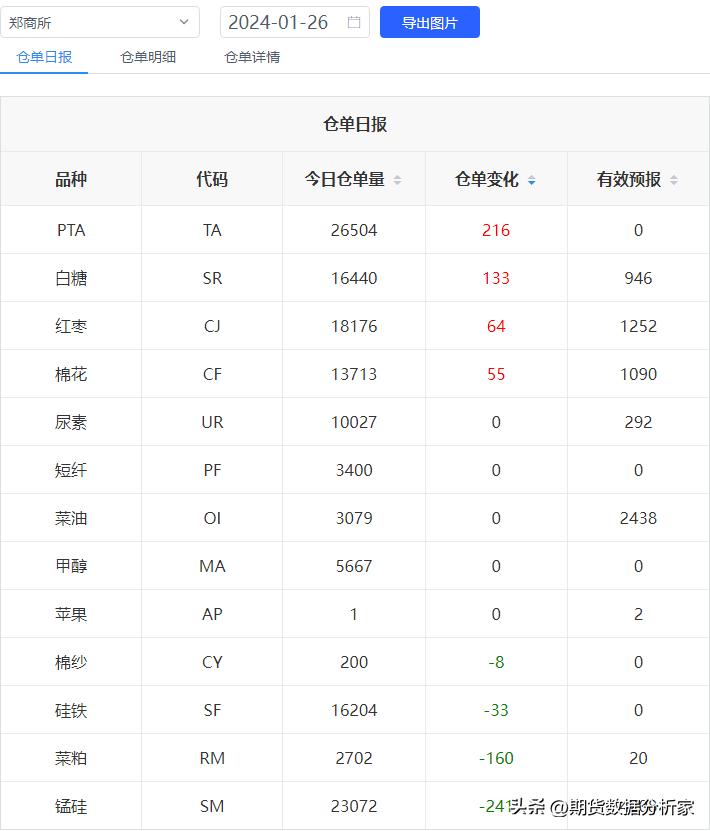Select the 硅铁 row name cell
This screenshot has width=710, height=831.
[x=71, y=710]
